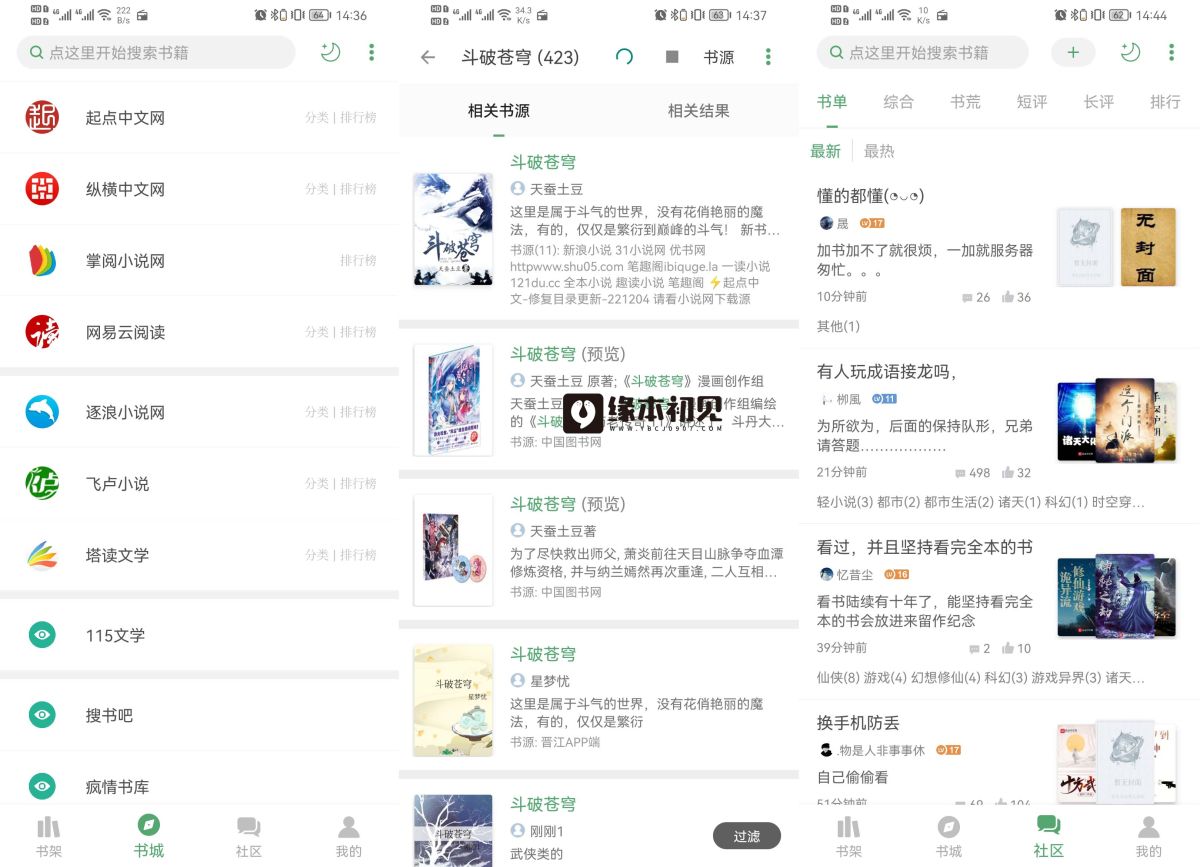Open the 斗破苍穹 cover by 天蚕土豆 with 书源(11)
The image size is (1200, 867).
pos(453,229)
